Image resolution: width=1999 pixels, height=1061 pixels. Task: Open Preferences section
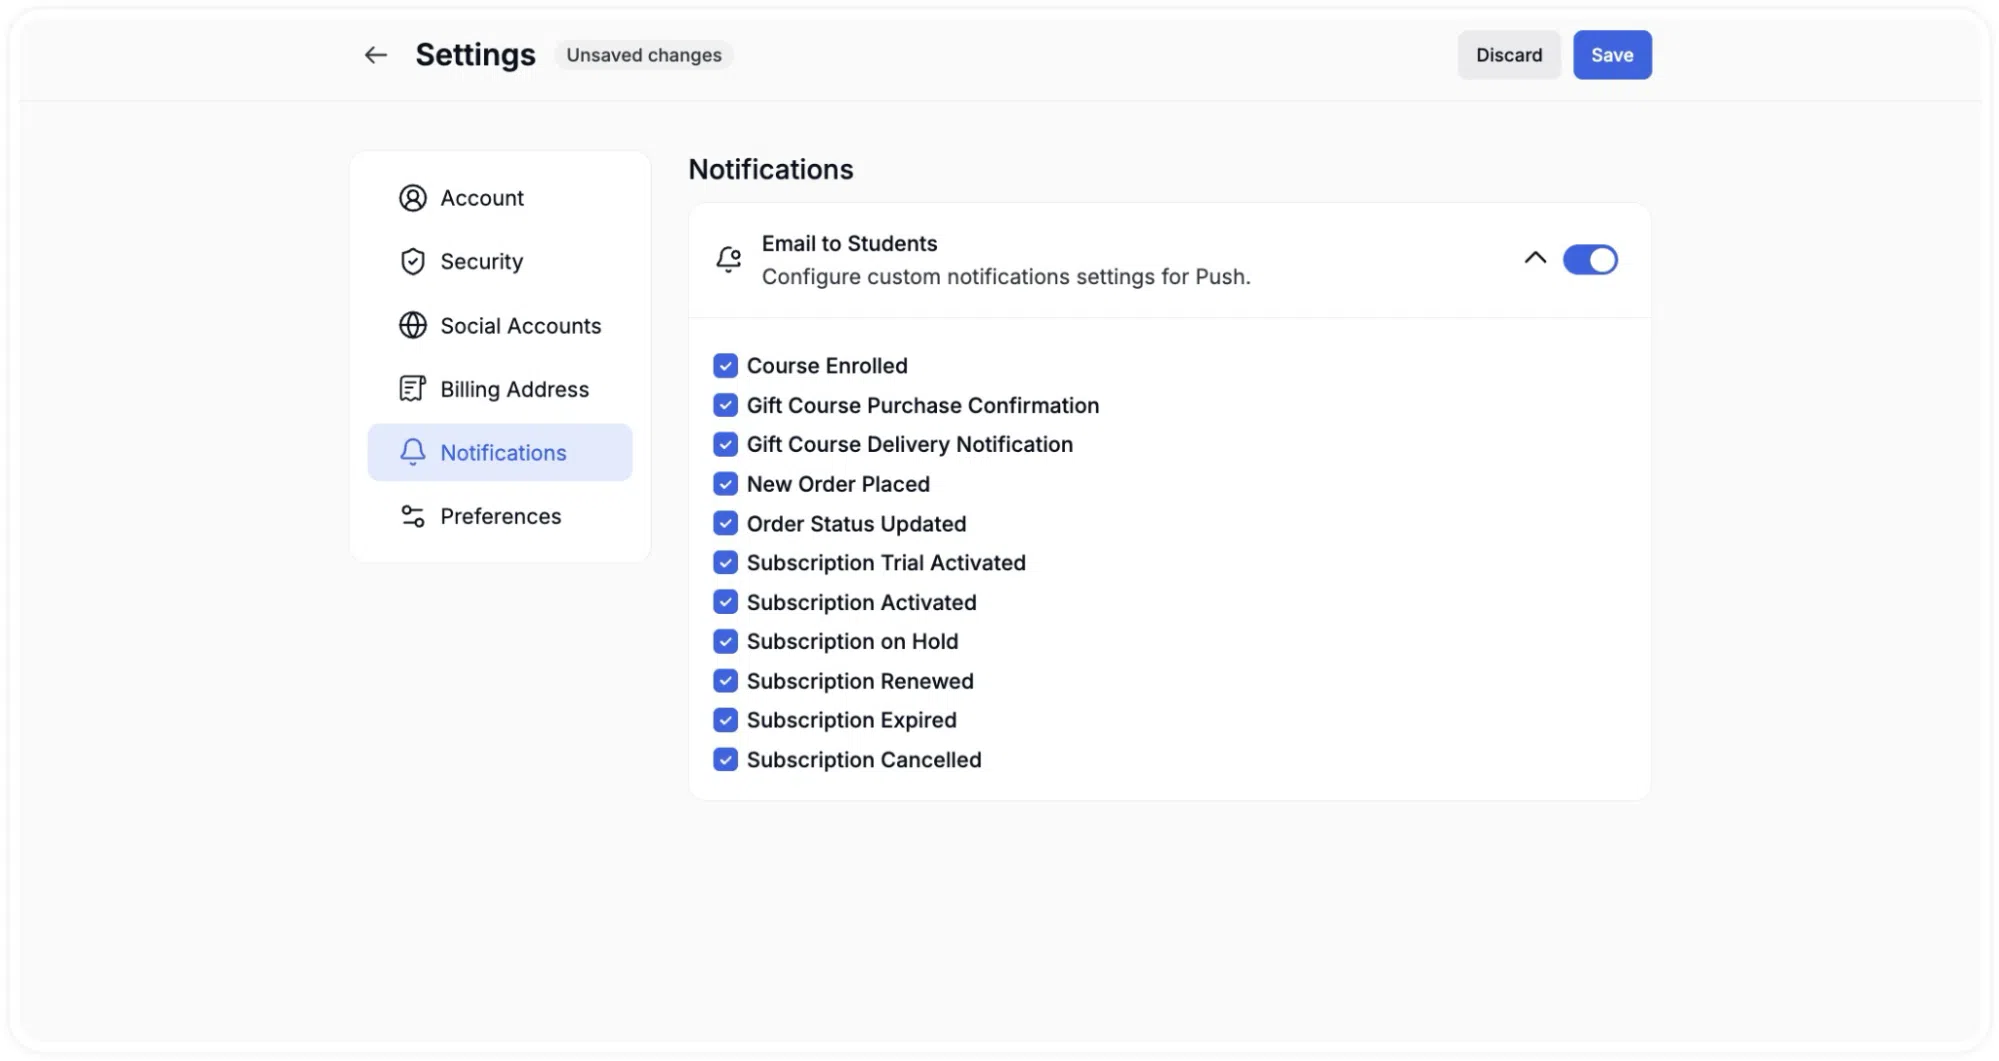pyautogui.click(x=500, y=516)
